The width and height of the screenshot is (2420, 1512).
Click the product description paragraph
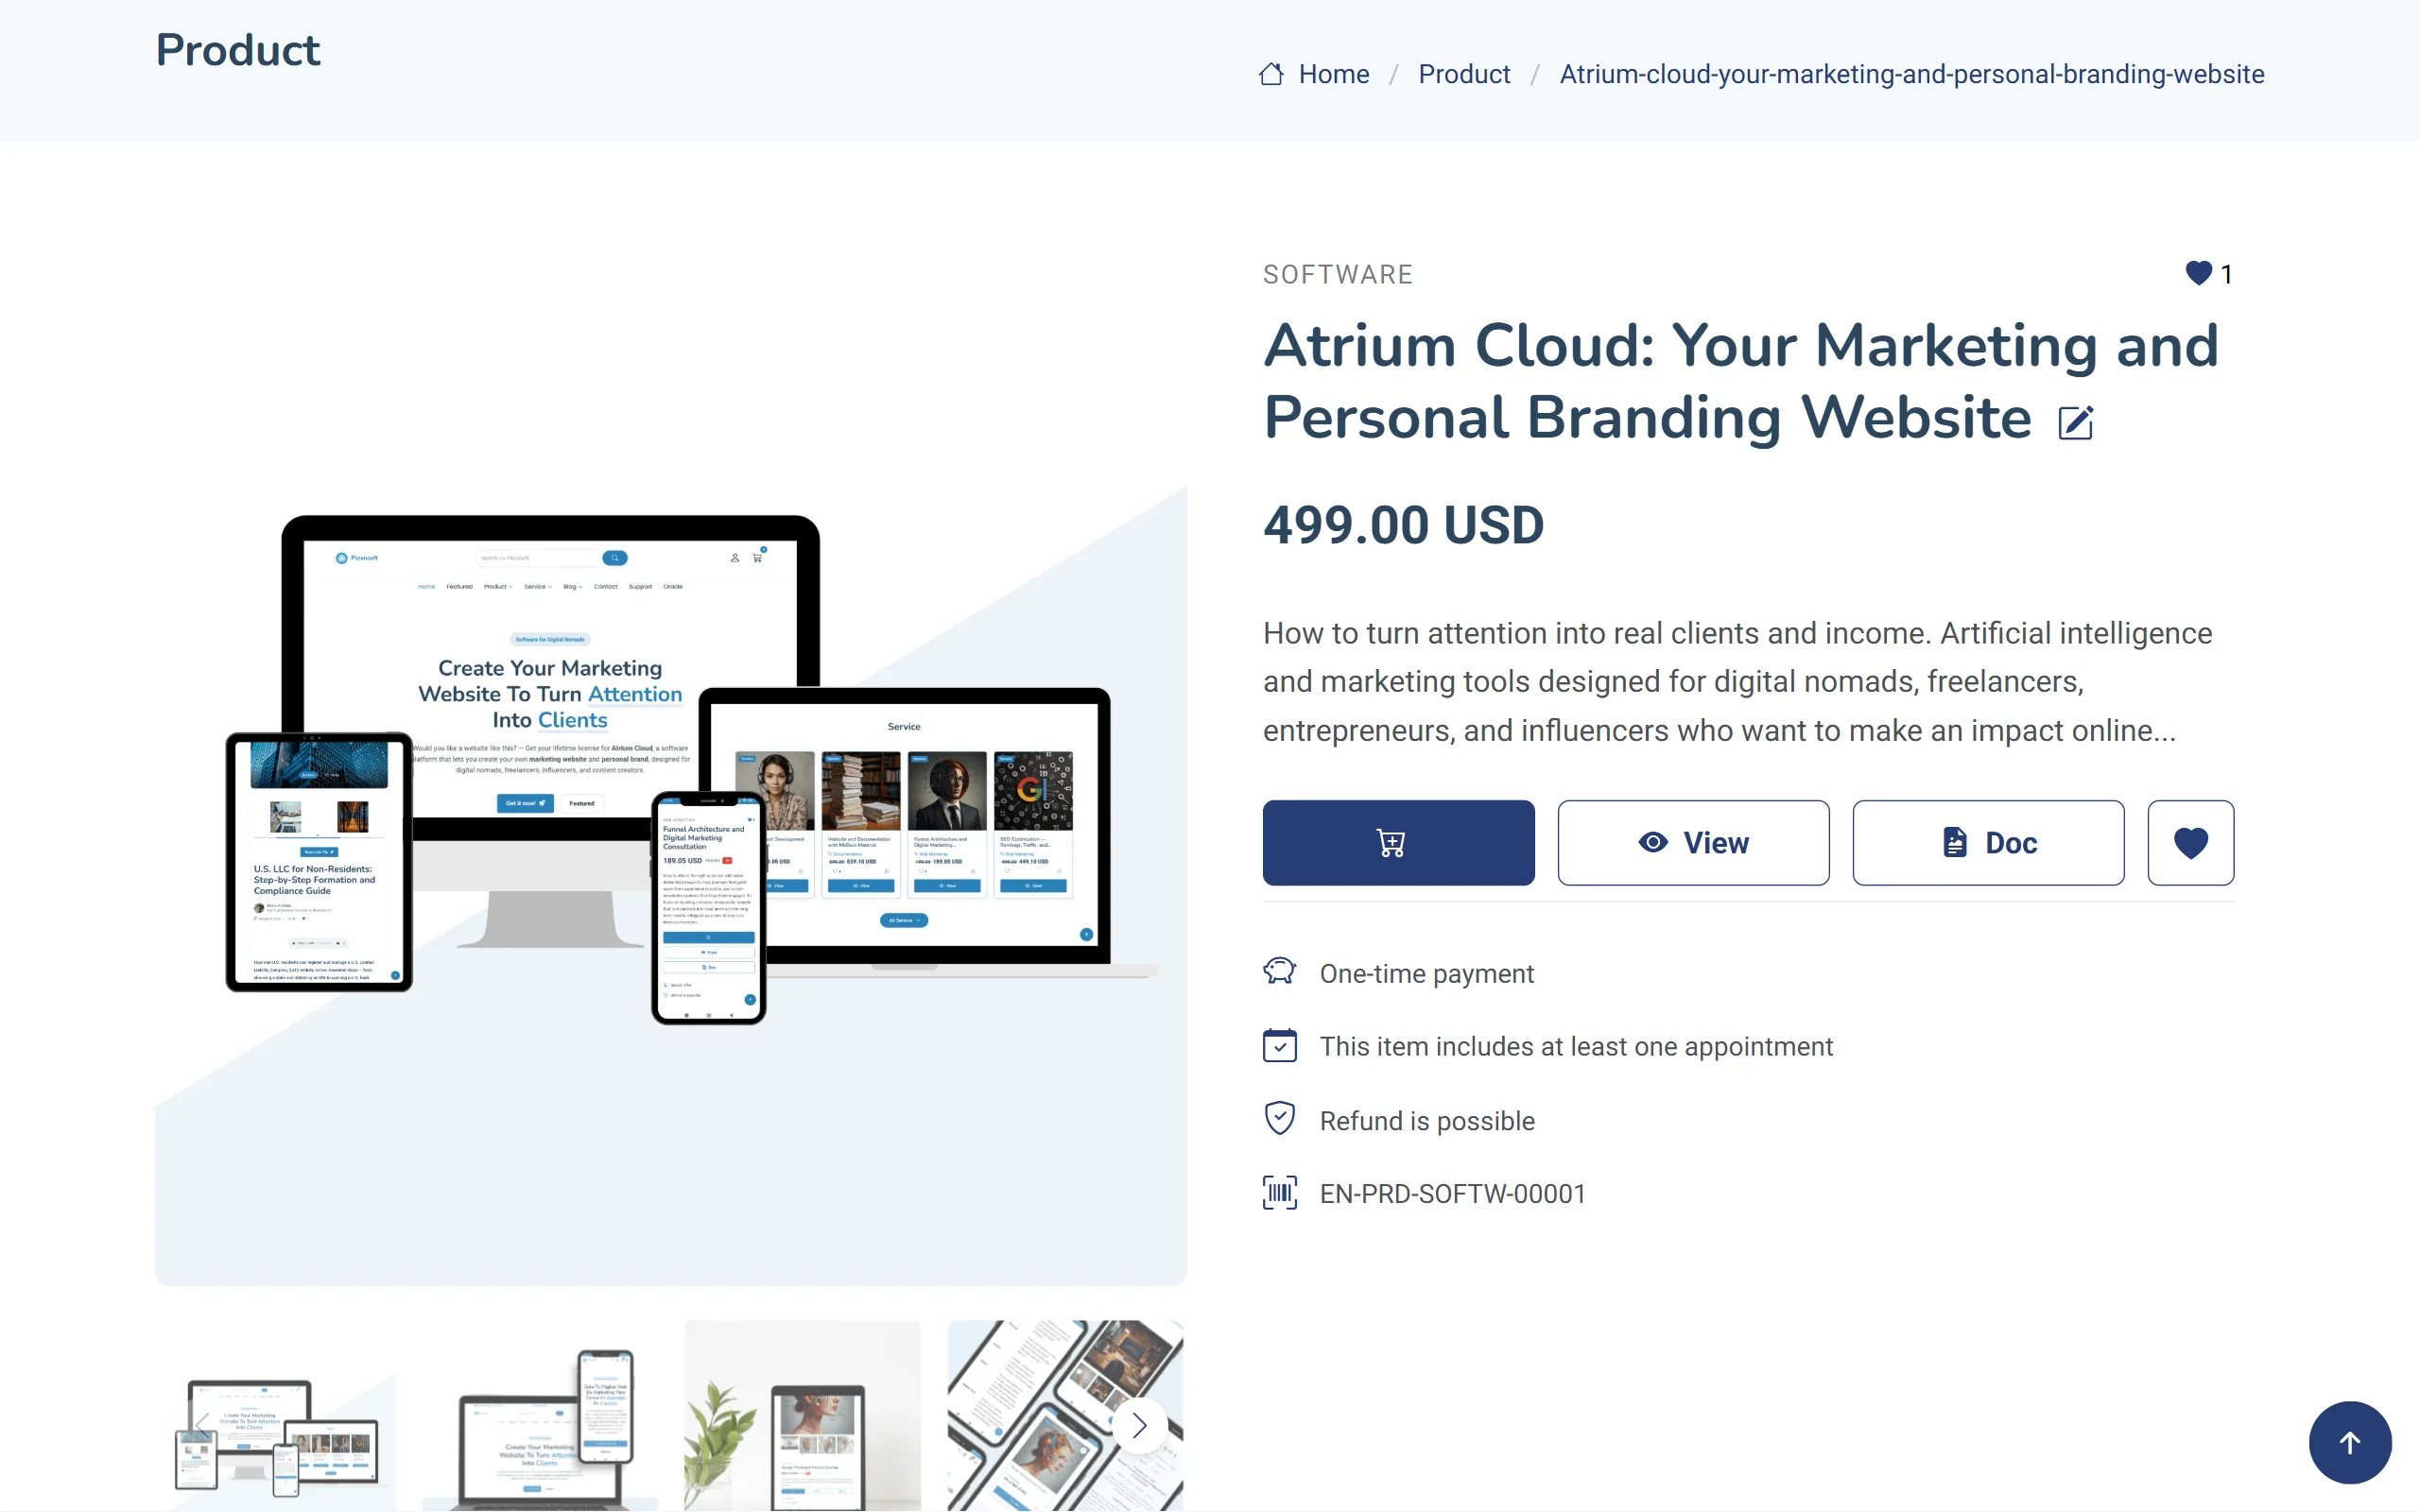[x=1738, y=682]
